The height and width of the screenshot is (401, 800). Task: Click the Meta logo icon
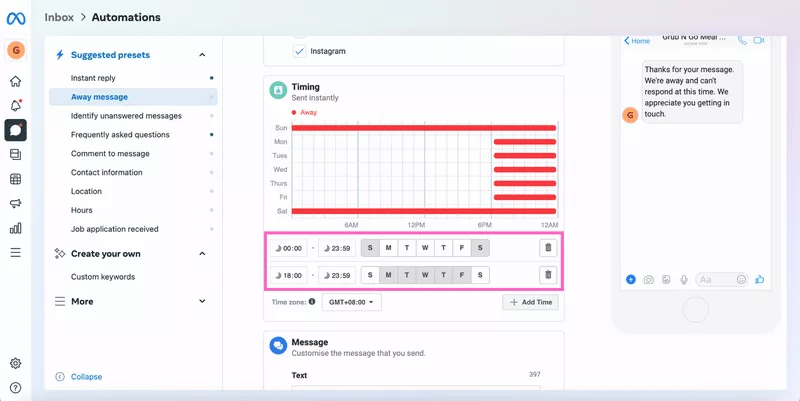[x=16, y=19]
